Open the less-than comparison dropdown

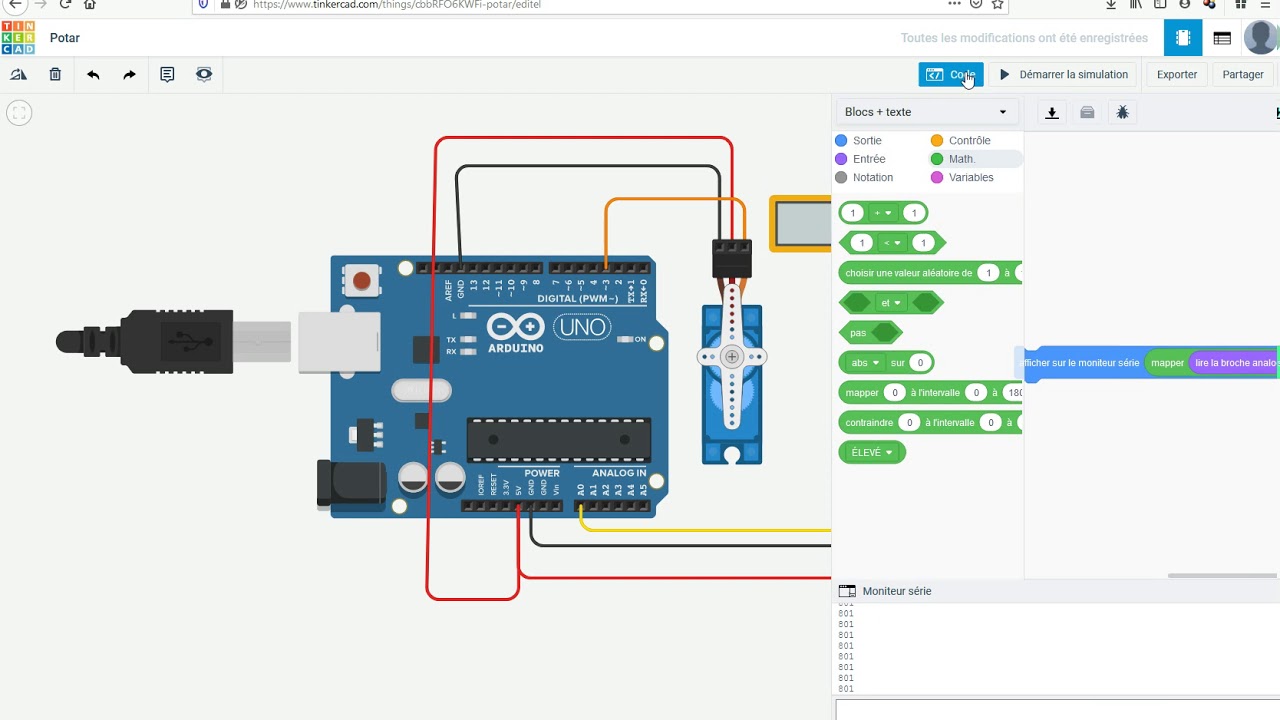(x=891, y=243)
